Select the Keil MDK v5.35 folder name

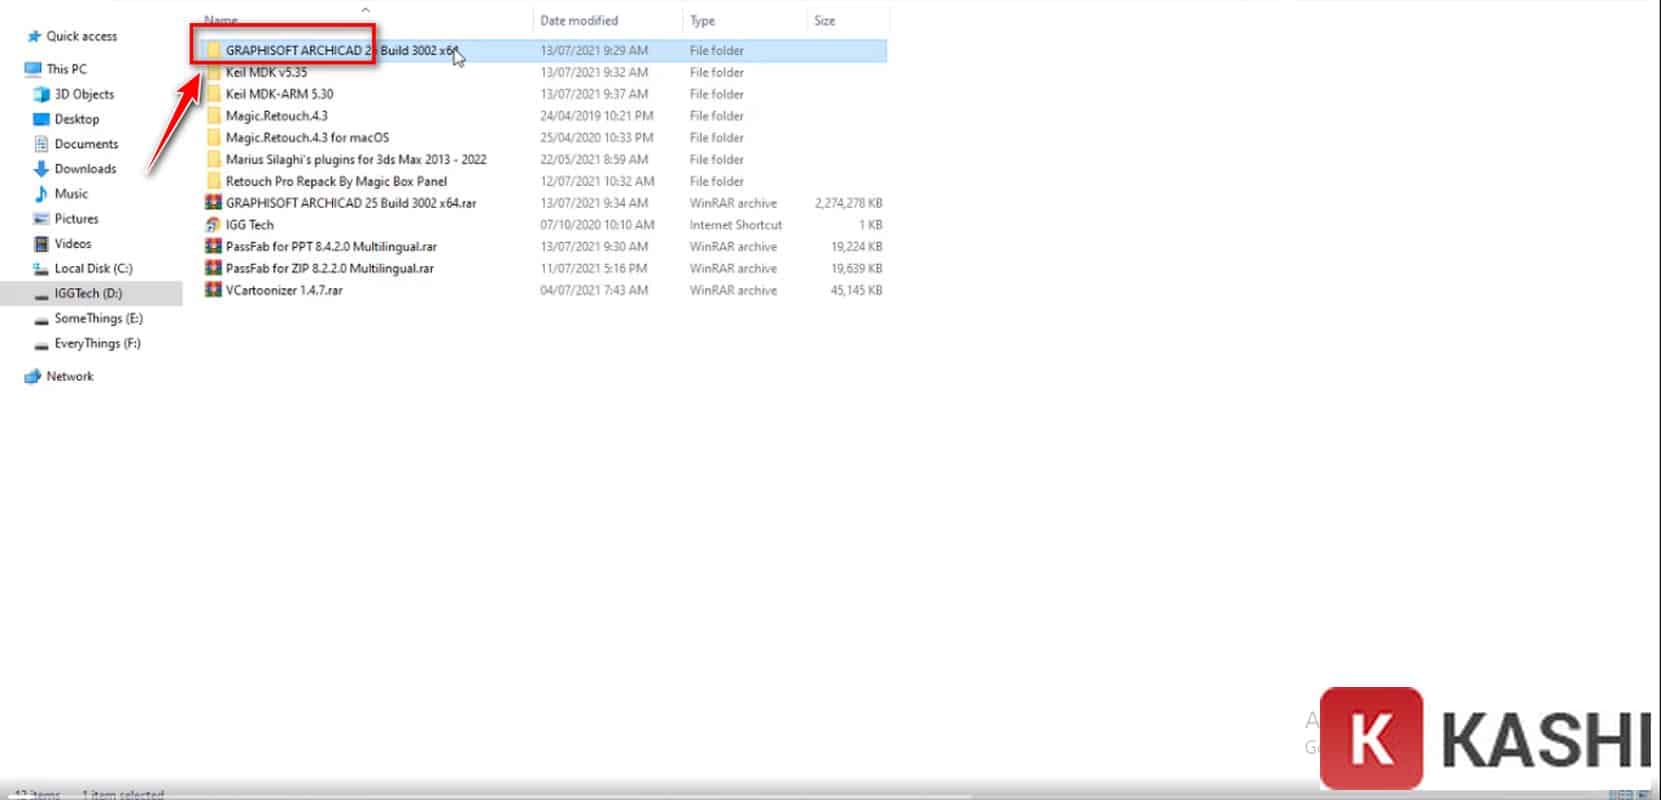pos(266,73)
